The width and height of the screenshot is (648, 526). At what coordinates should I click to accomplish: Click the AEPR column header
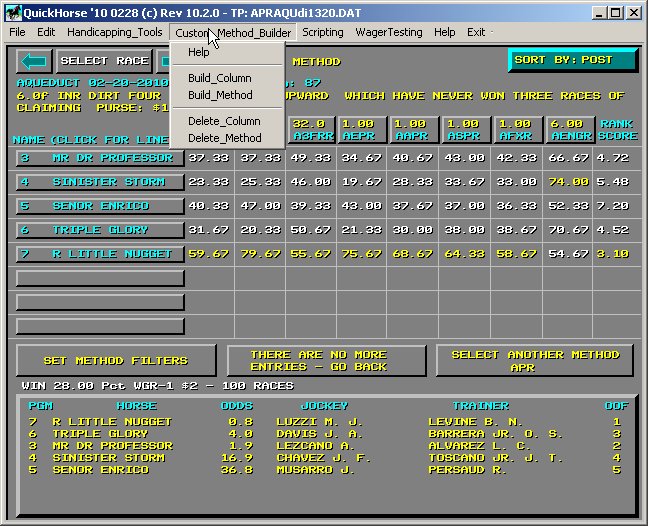pyautogui.click(x=362, y=130)
